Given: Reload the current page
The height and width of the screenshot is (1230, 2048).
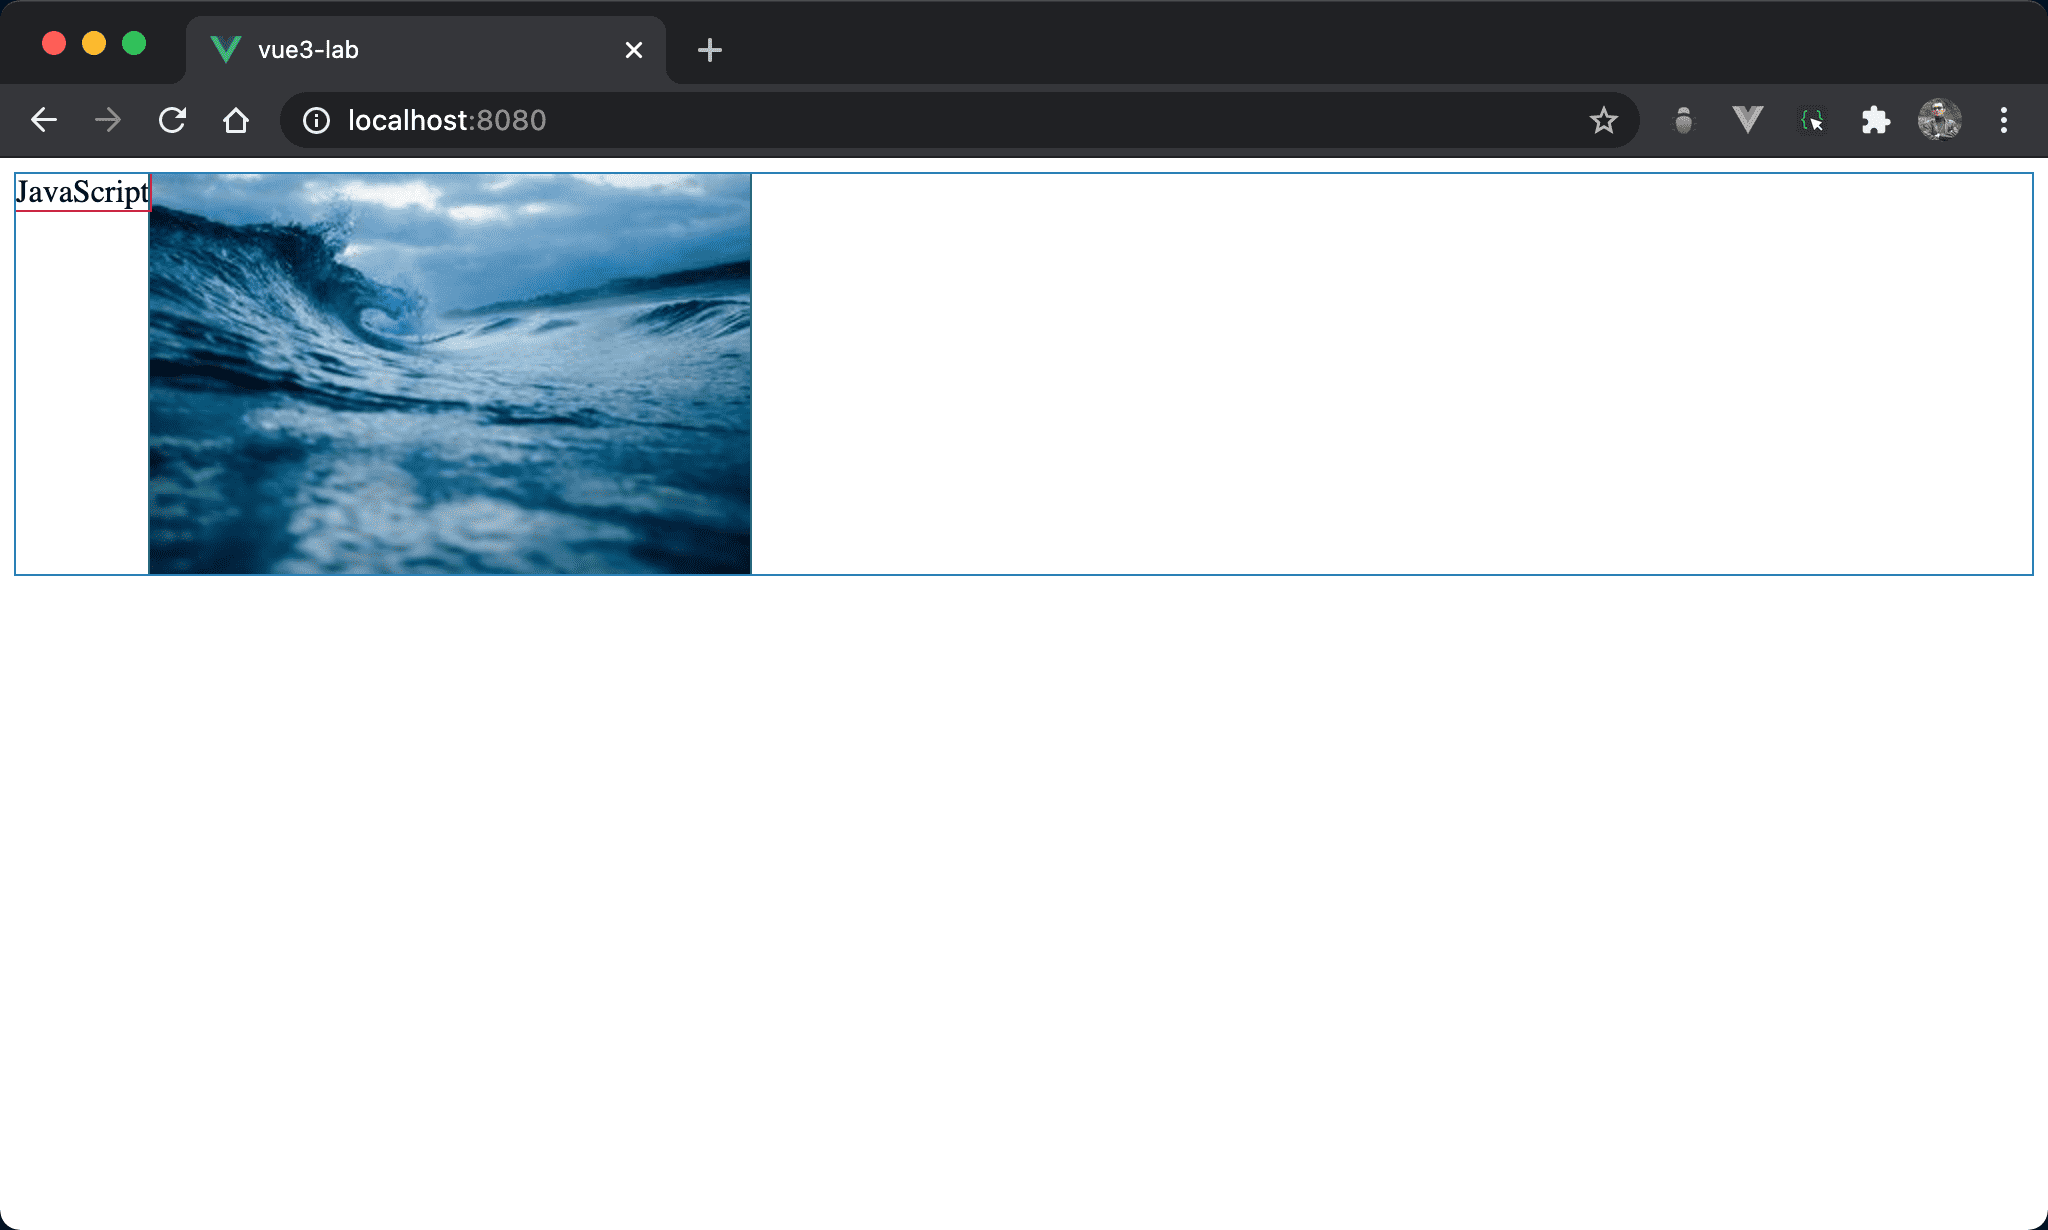Looking at the screenshot, I should (x=172, y=121).
